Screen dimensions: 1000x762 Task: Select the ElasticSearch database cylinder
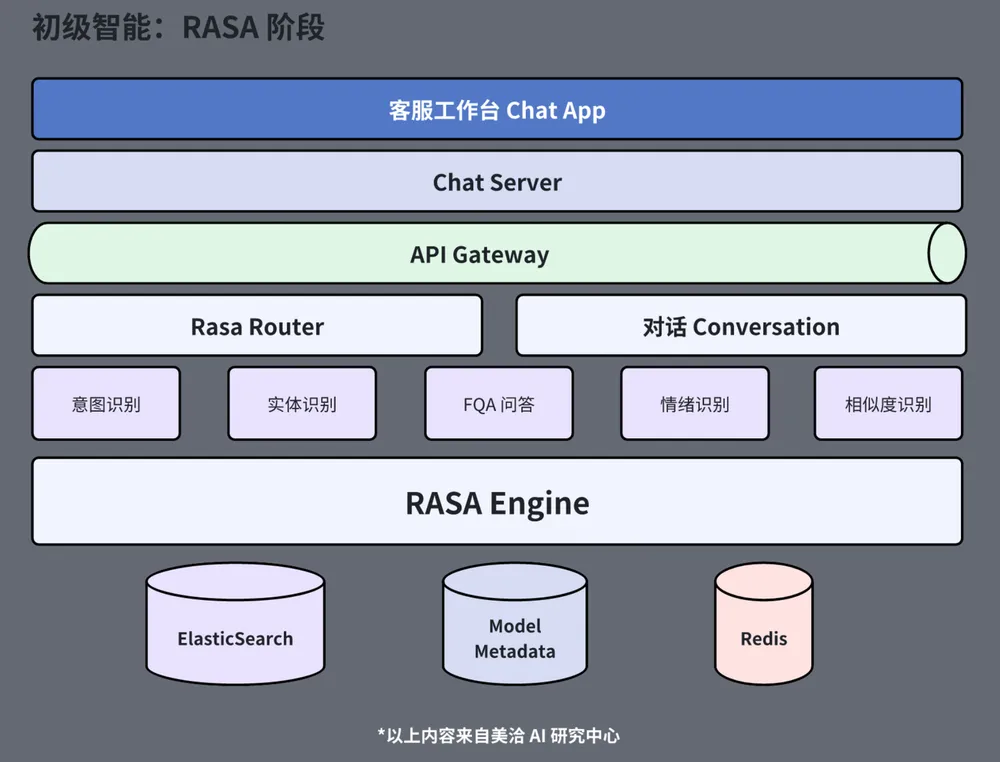click(x=235, y=624)
